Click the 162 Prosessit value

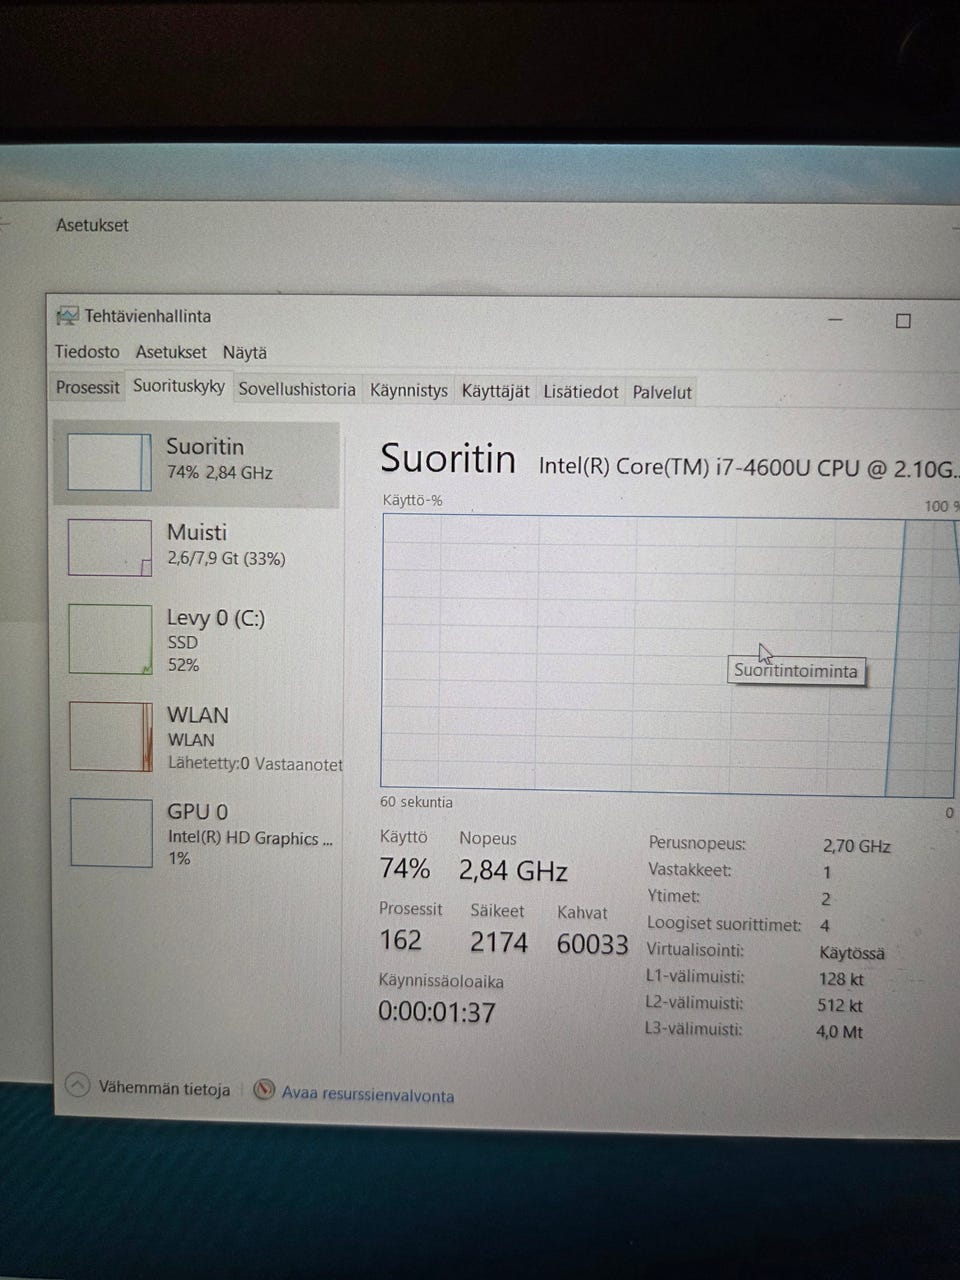click(x=400, y=940)
